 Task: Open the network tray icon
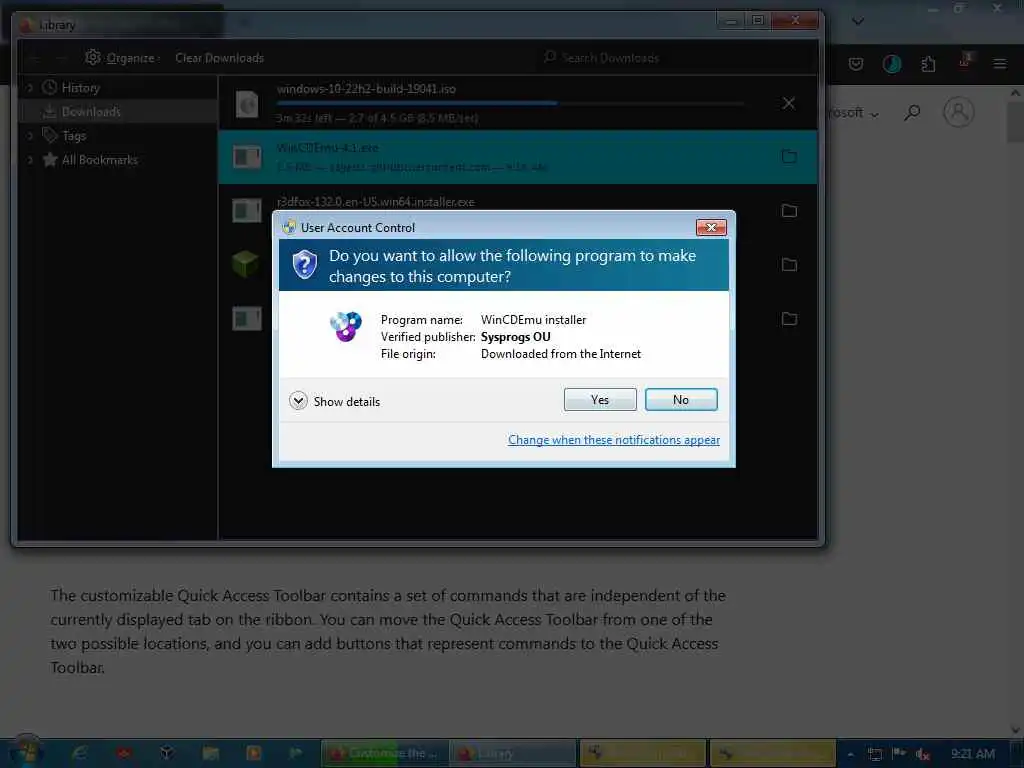(875, 754)
